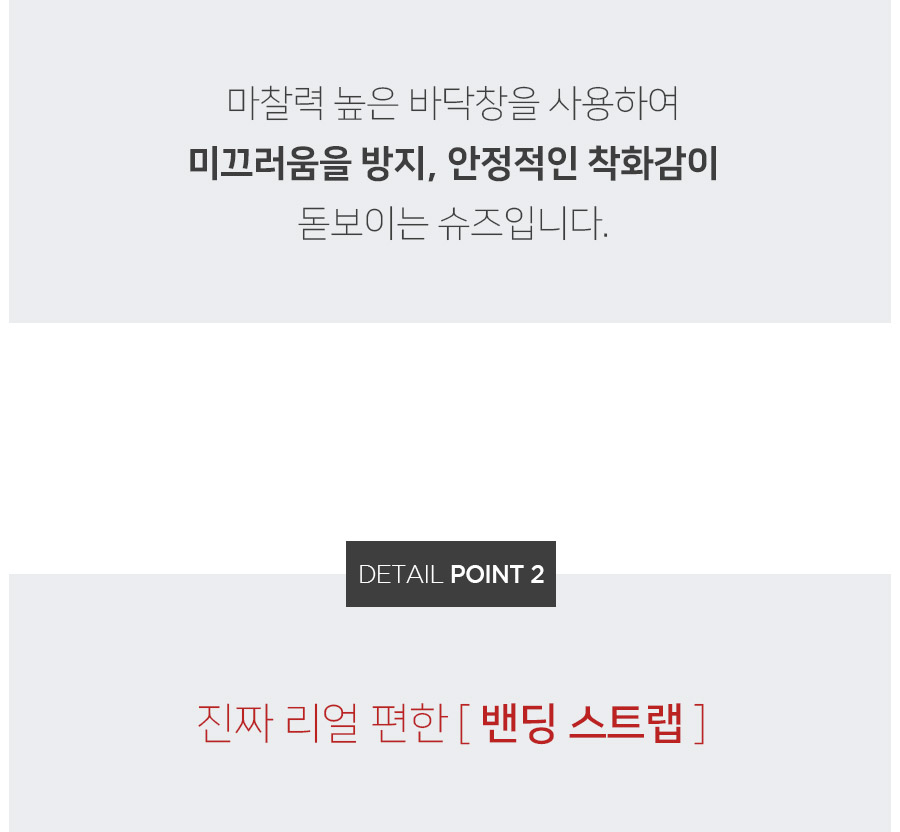
Task: Click the word 마찰력 in first line
Action: (x=276, y=104)
